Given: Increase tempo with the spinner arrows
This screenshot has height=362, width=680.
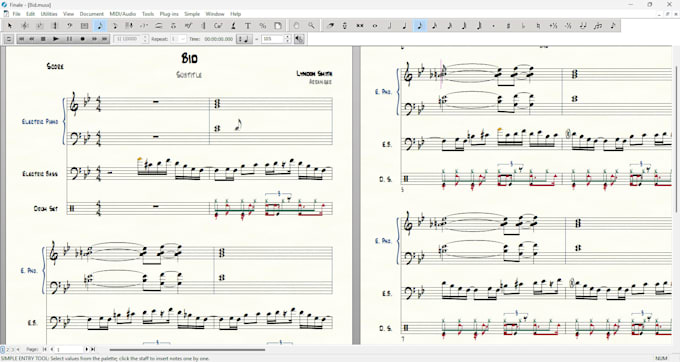Looking at the screenshot, I should [287, 37].
